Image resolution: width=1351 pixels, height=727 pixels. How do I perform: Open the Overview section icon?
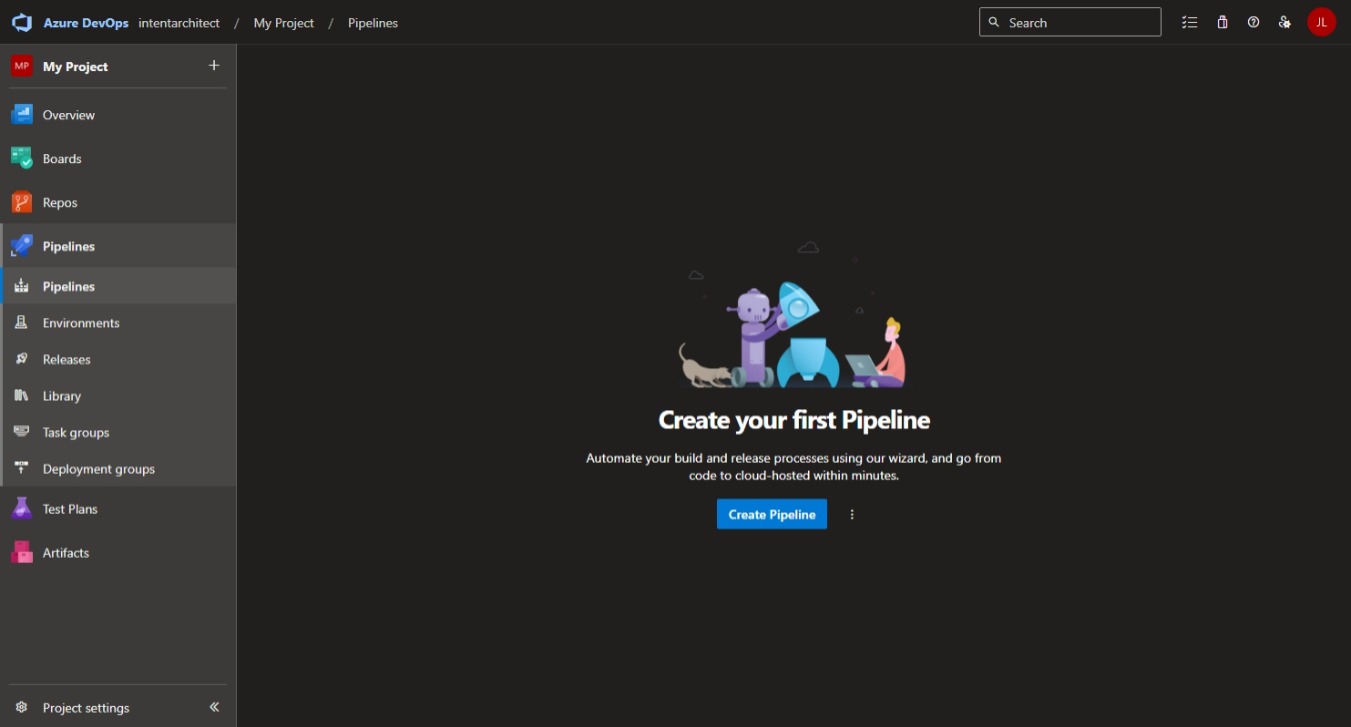click(22, 115)
